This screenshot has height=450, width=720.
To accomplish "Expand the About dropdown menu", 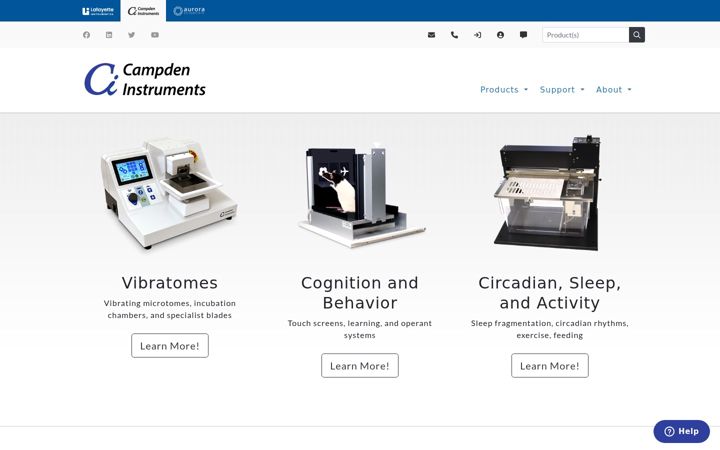I will (613, 90).
